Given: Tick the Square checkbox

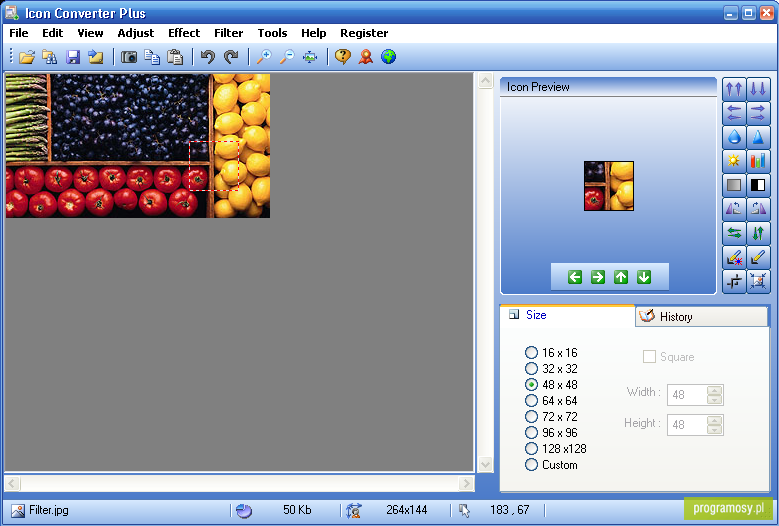Looking at the screenshot, I should pyautogui.click(x=649, y=357).
